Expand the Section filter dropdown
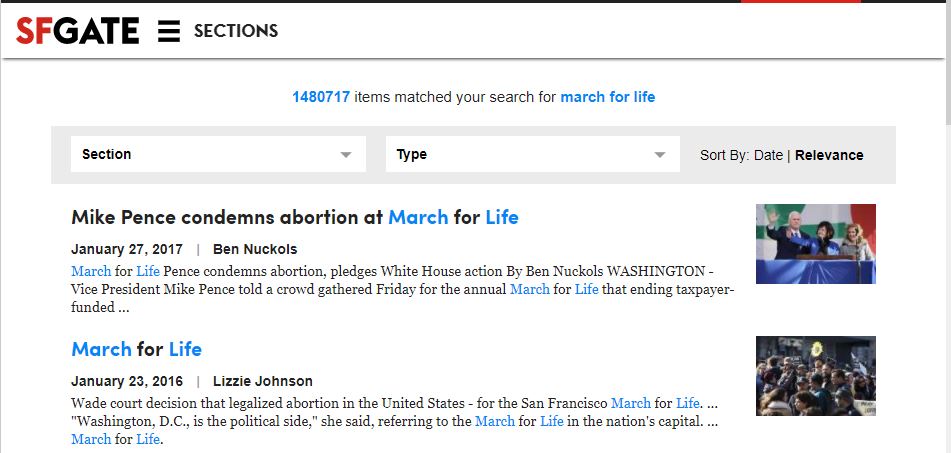Screen dimensions: 951x453 (x=218, y=154)
